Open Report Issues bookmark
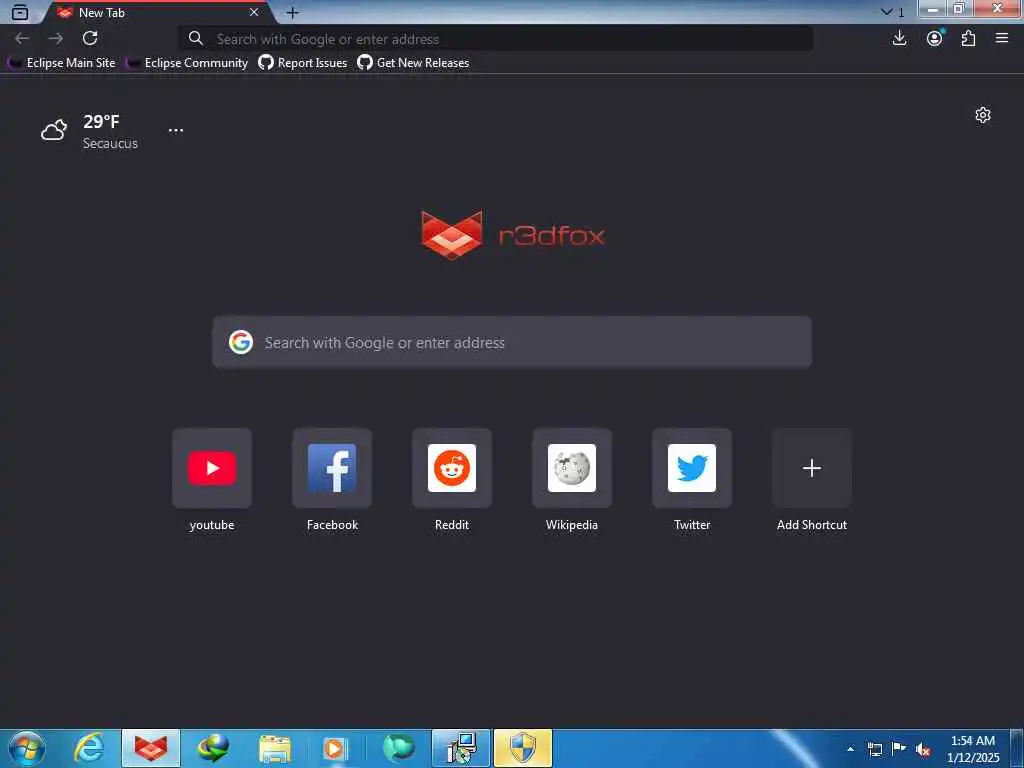The image size is (1024, 768). [x=303, y=63]
